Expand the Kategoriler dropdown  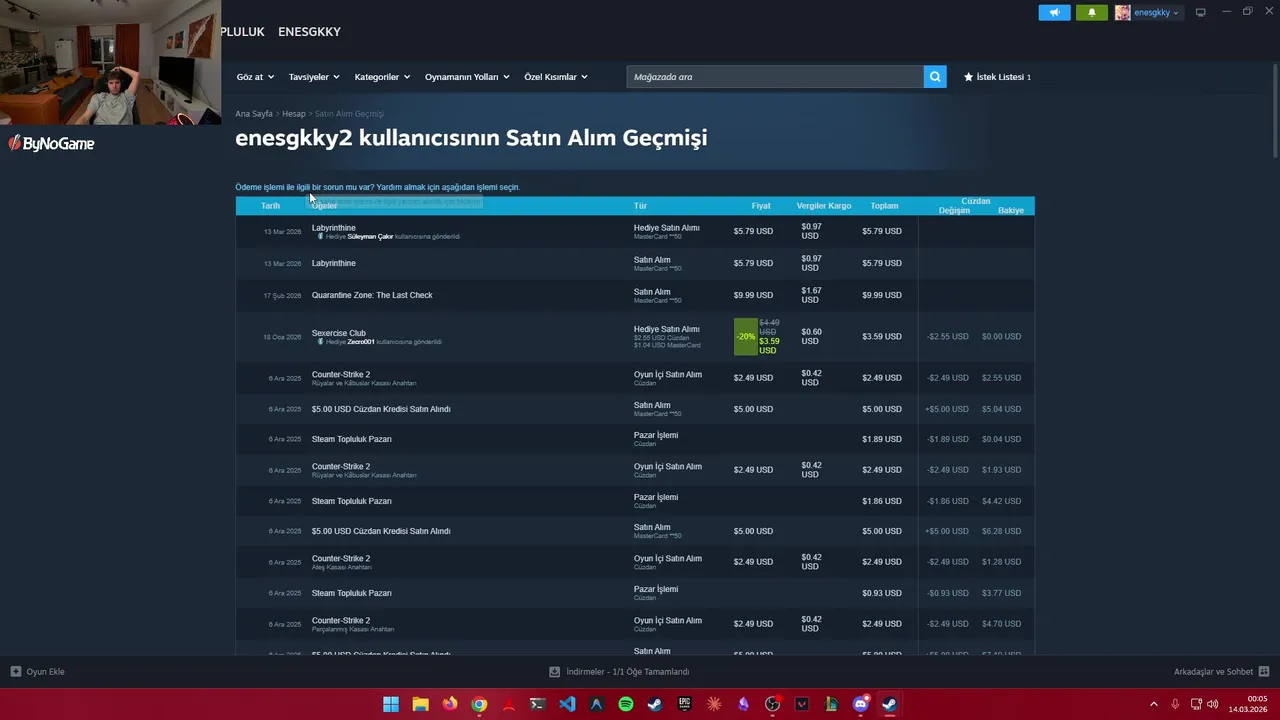click(382, 77)
